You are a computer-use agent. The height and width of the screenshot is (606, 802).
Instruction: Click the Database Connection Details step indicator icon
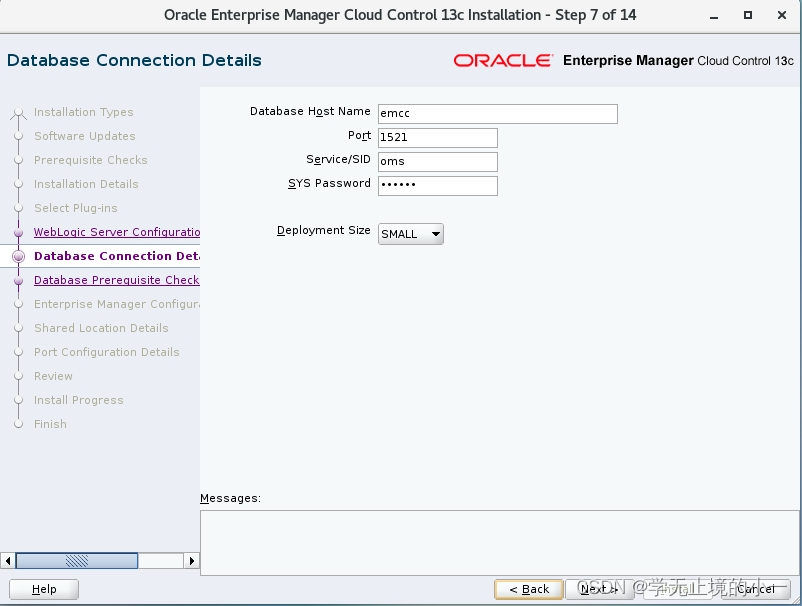coord(18,256)
